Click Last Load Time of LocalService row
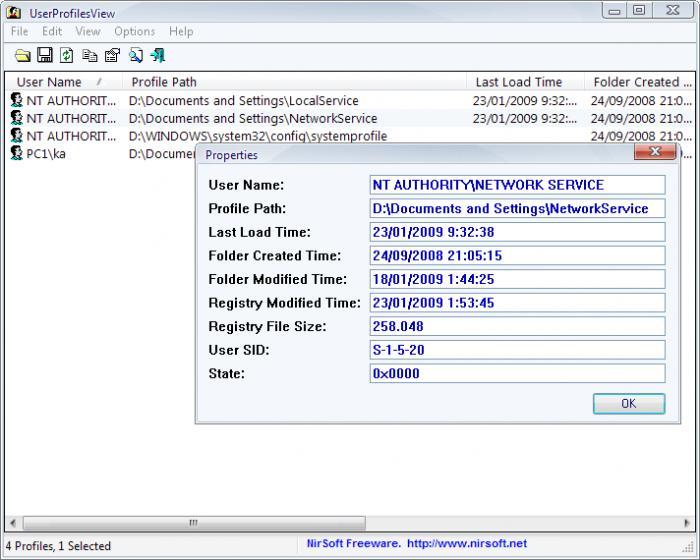The width and height of the screenshot is (700, 560). [525, 100]
